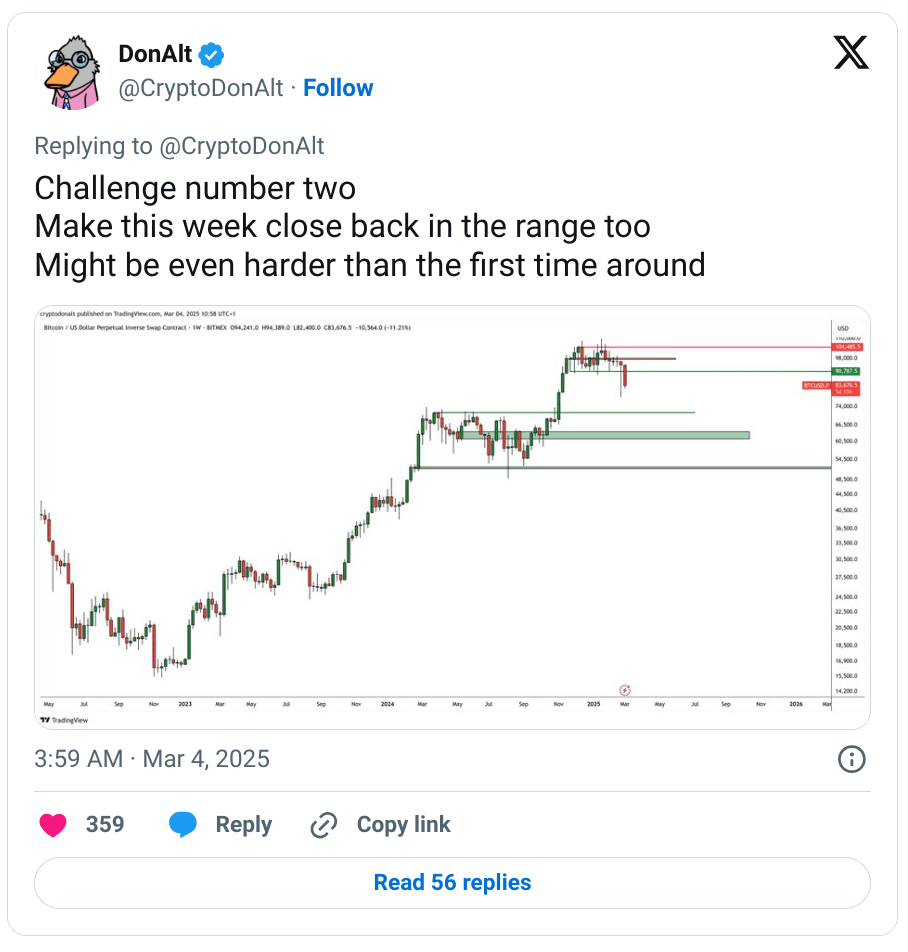908x952 pixels.
Task: Click the red event marker on chart timeline
Action: pos(625,690)
